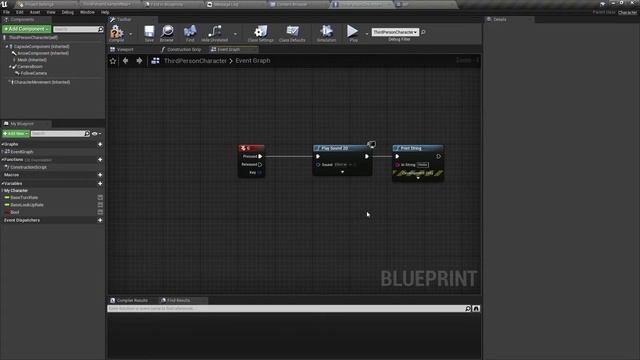Open the Find tool in the toolbar

190,33
